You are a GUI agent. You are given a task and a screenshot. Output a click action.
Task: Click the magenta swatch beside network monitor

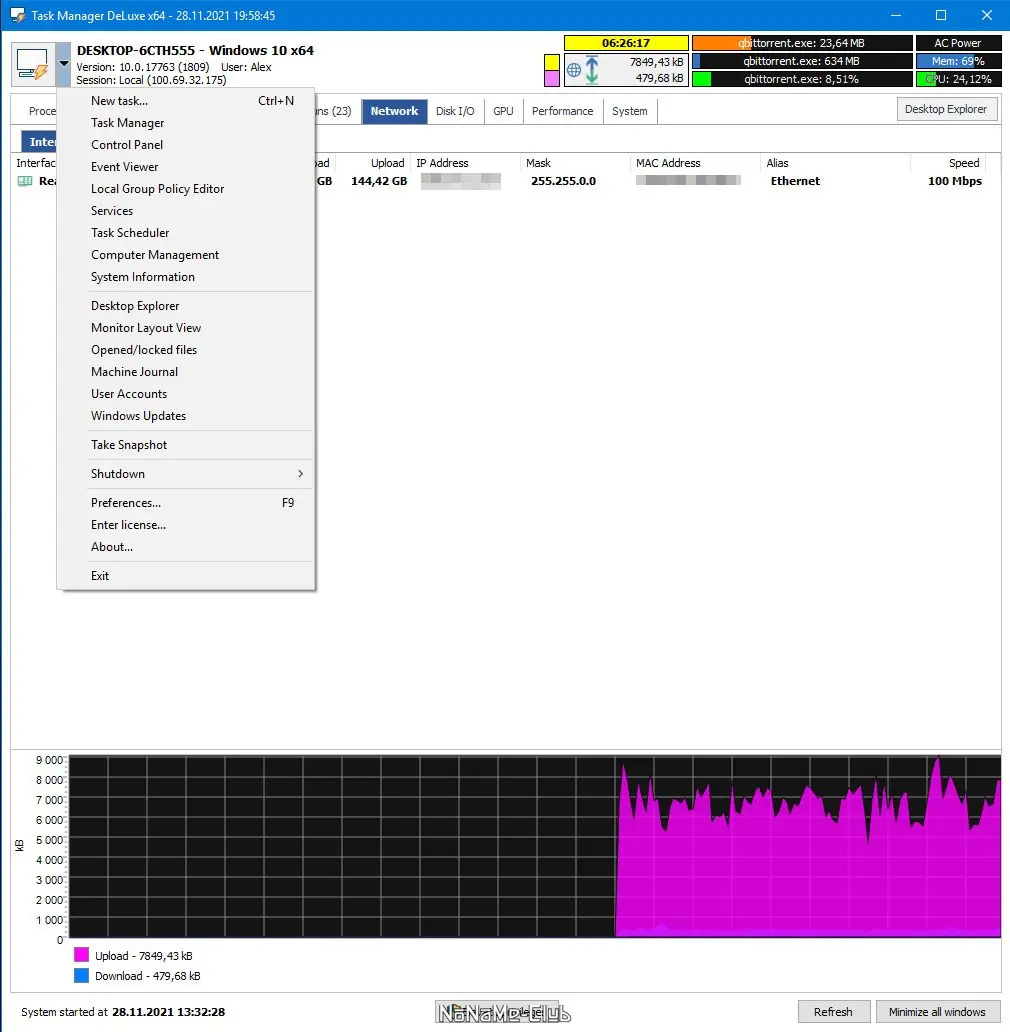[552, 79]
